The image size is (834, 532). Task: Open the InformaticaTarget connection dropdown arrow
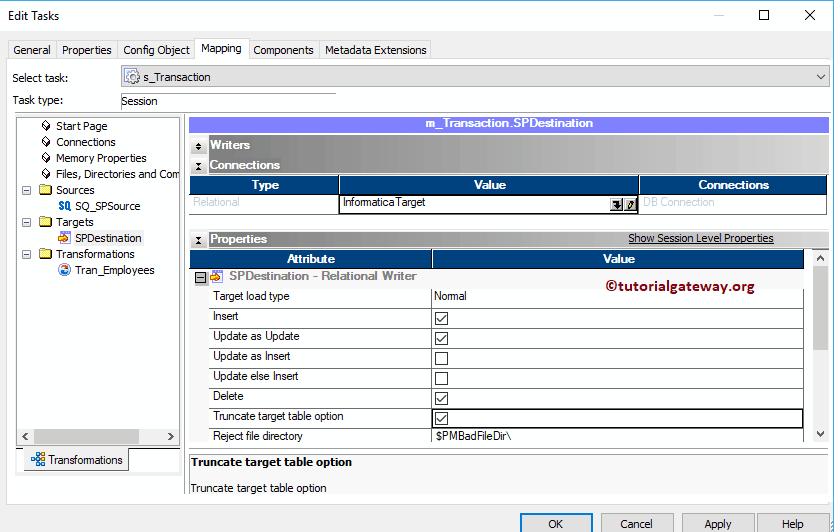tap(616, 203)
